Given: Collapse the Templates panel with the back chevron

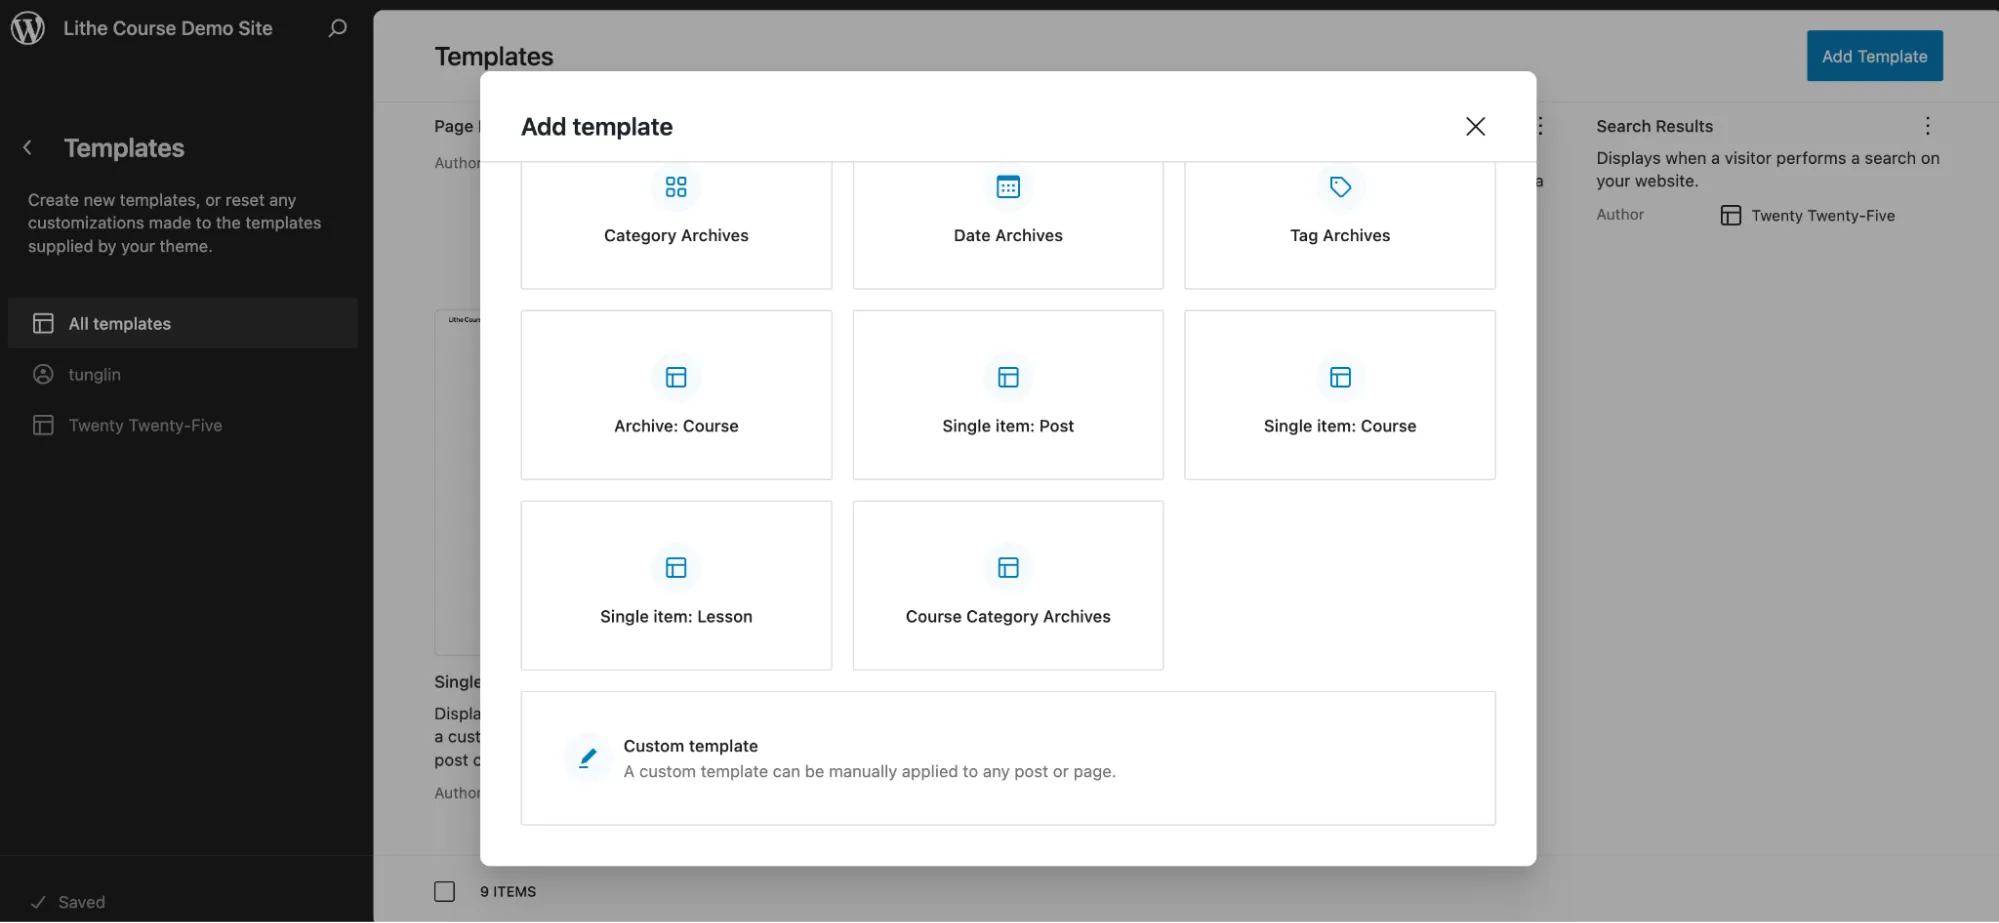Looking at the screenshot, I should click(x=27, y=147).
